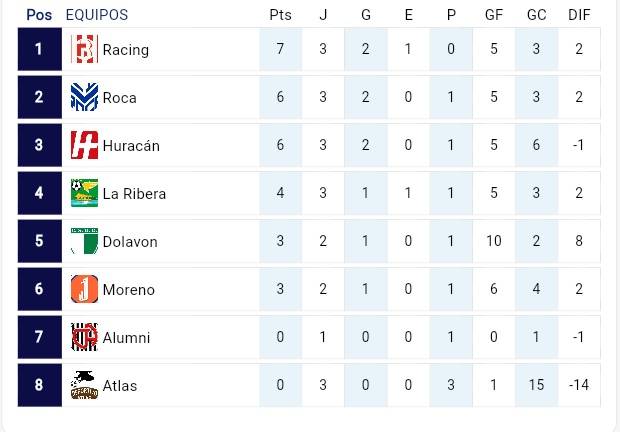
Task: Click the La Ribera team crest
Action: click(x=84, y=194)
